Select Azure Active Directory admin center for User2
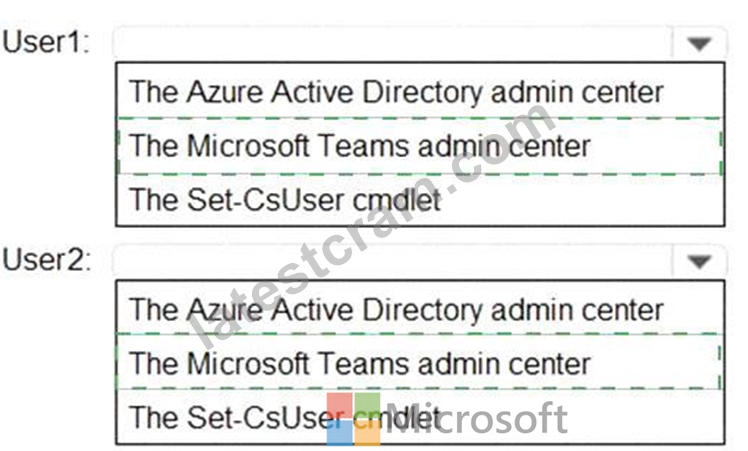Image resolution: width=748 pixels, height=451 pixels. (420, 309)
